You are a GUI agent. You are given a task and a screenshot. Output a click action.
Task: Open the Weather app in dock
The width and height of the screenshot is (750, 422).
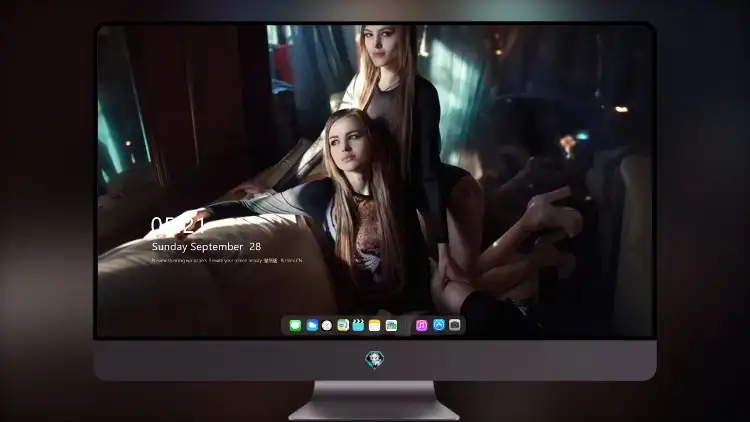click(312, 326)
